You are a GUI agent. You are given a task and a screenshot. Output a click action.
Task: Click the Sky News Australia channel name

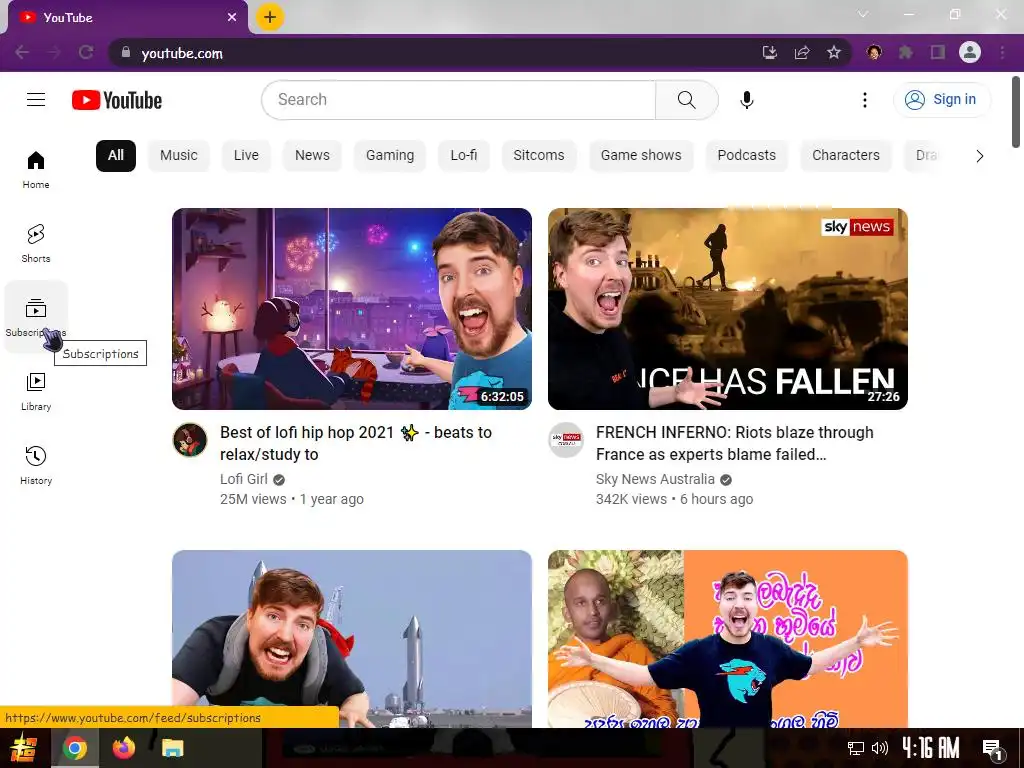click(x=655, y=479)
